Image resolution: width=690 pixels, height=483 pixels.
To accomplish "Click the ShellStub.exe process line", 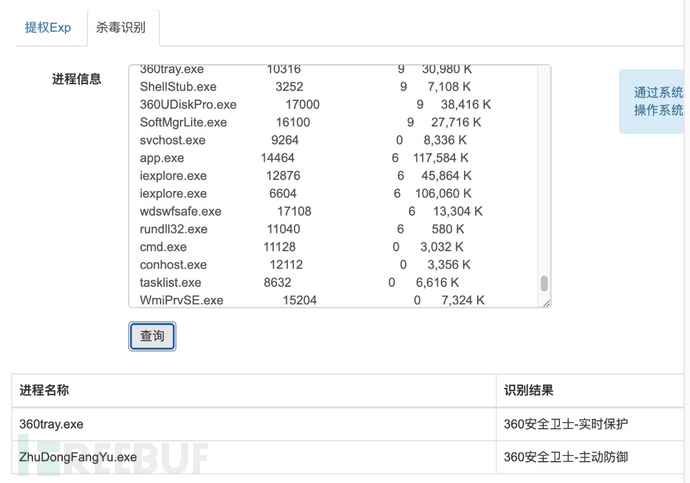I will (305, 87).
